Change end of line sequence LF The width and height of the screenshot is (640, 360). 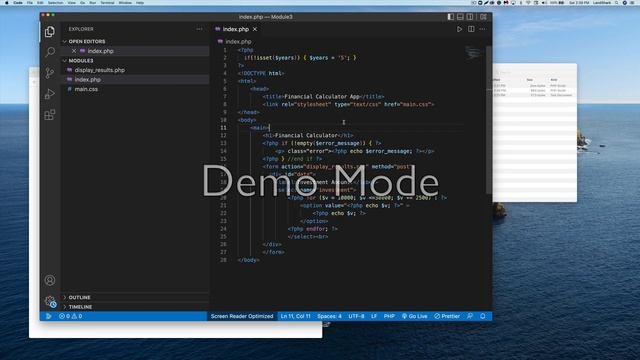(x=374, y=316)
